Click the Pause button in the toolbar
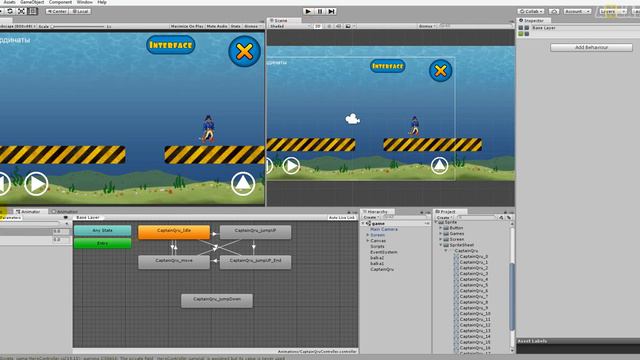This screenshot has height=360, width=640. coord(320,11)
